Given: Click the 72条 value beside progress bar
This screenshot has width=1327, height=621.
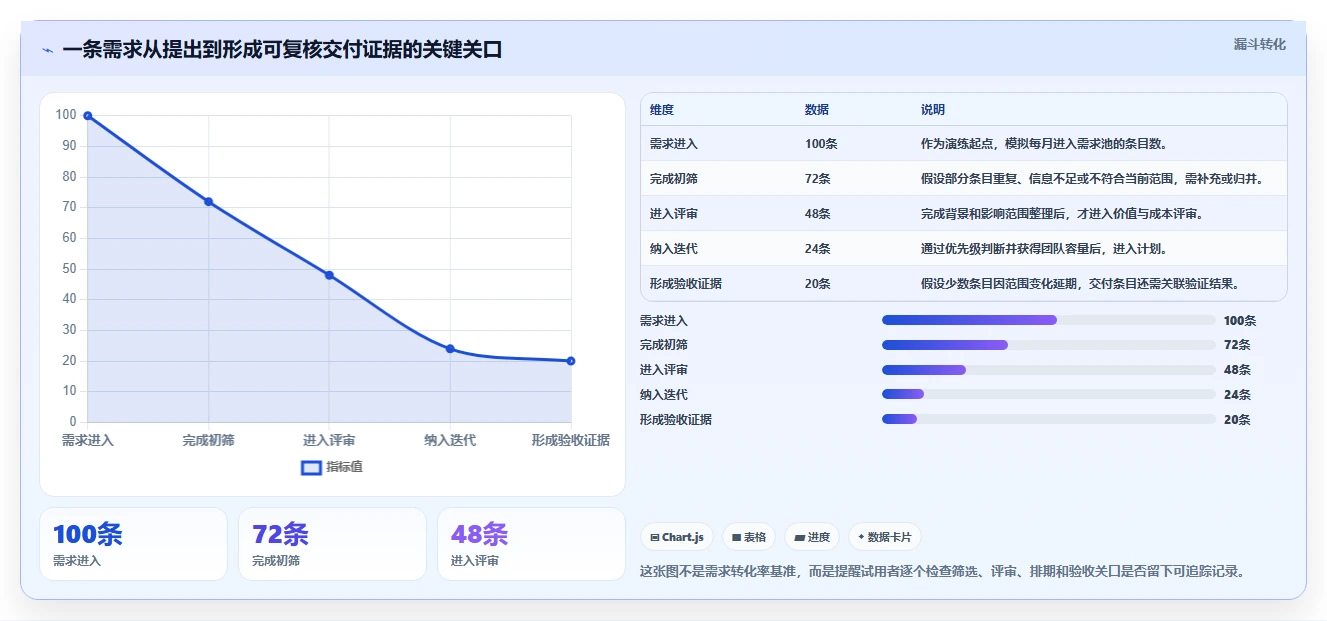Looking at the screenshot, I should (1237, 345).
